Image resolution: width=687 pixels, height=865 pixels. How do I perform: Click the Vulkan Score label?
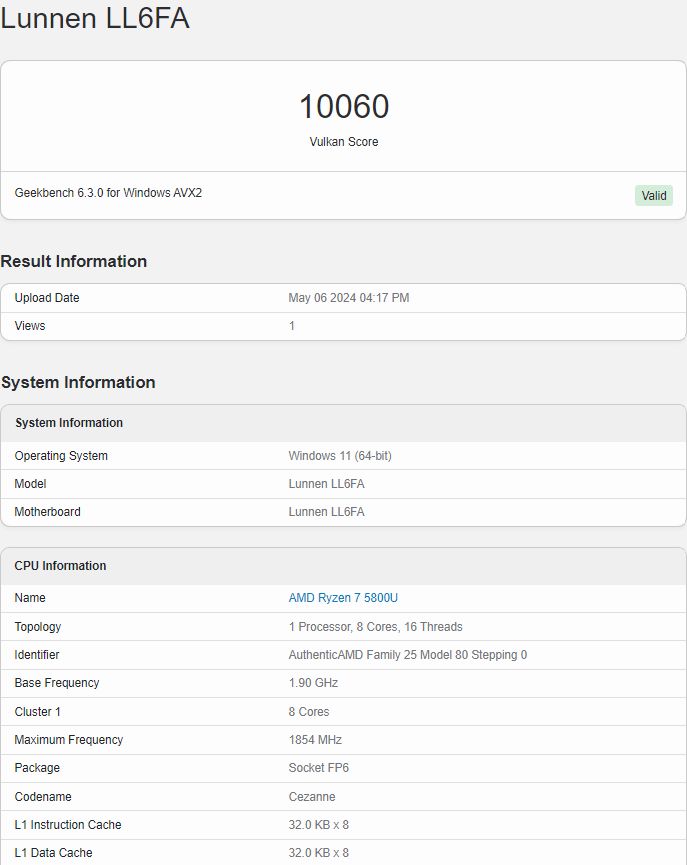[344, 142]
